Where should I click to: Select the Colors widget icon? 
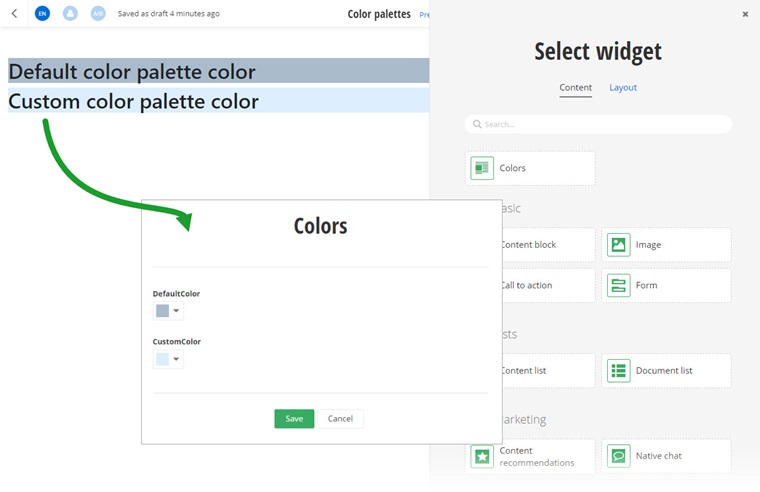pyautogui.click(x=482, y=168)
